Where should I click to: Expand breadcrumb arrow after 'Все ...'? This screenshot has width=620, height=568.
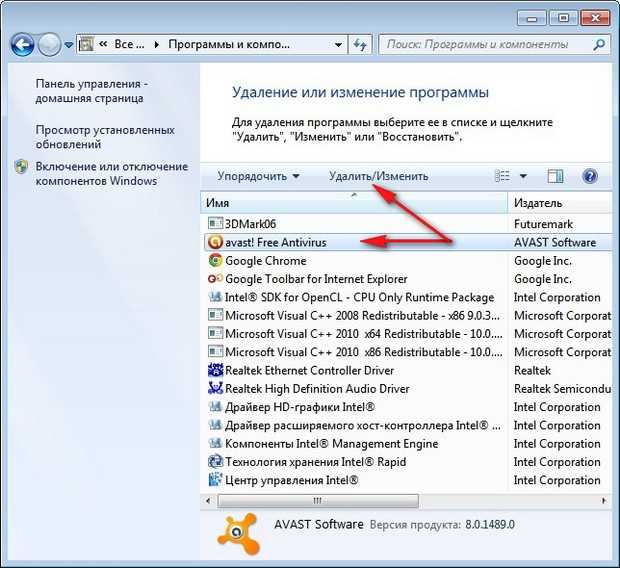(157, 44)
